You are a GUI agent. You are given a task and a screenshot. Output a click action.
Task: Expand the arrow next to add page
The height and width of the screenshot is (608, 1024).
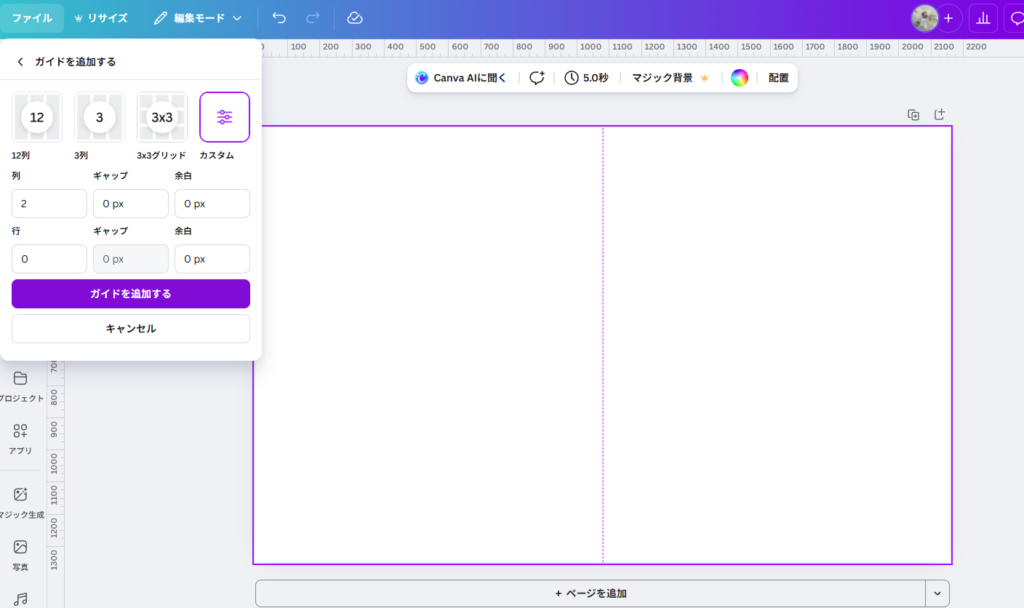pyautogui.click(x=937, y=593)
